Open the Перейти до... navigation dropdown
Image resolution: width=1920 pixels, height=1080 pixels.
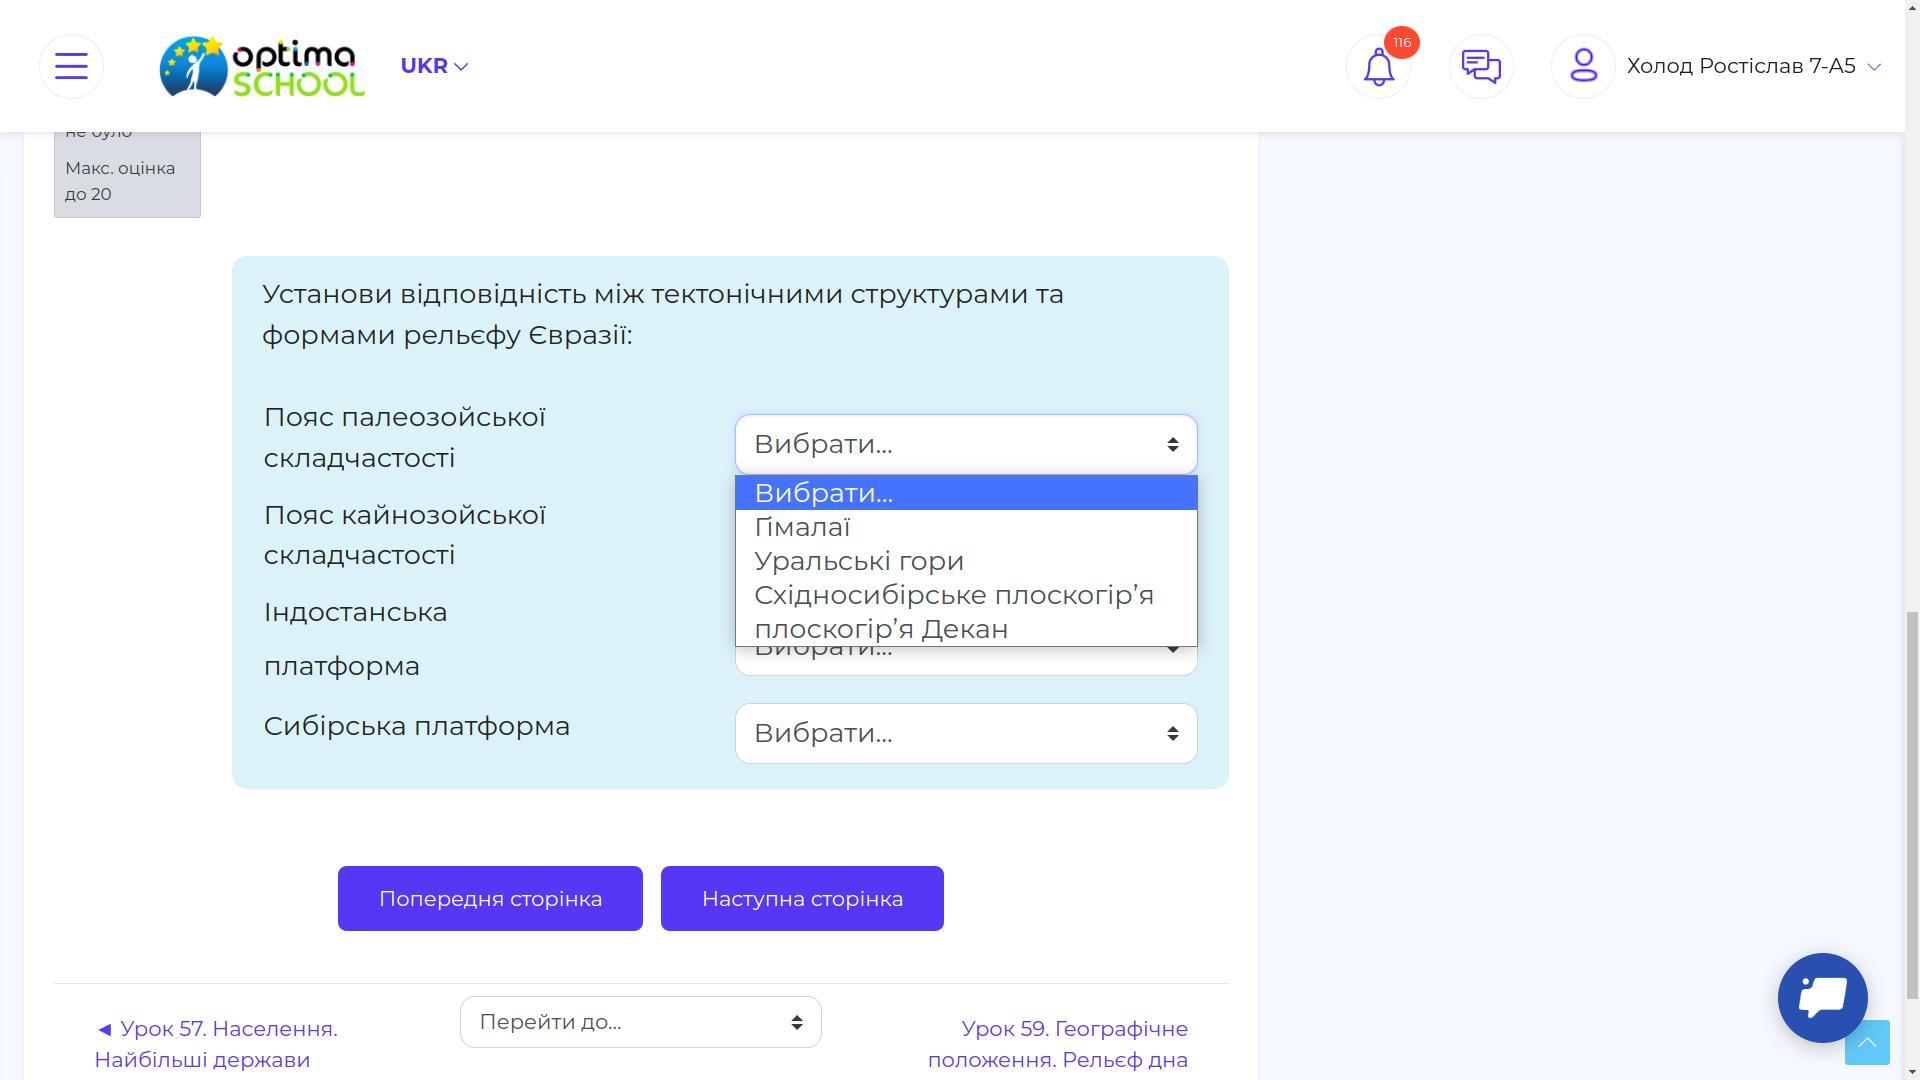coord(640,1022)
